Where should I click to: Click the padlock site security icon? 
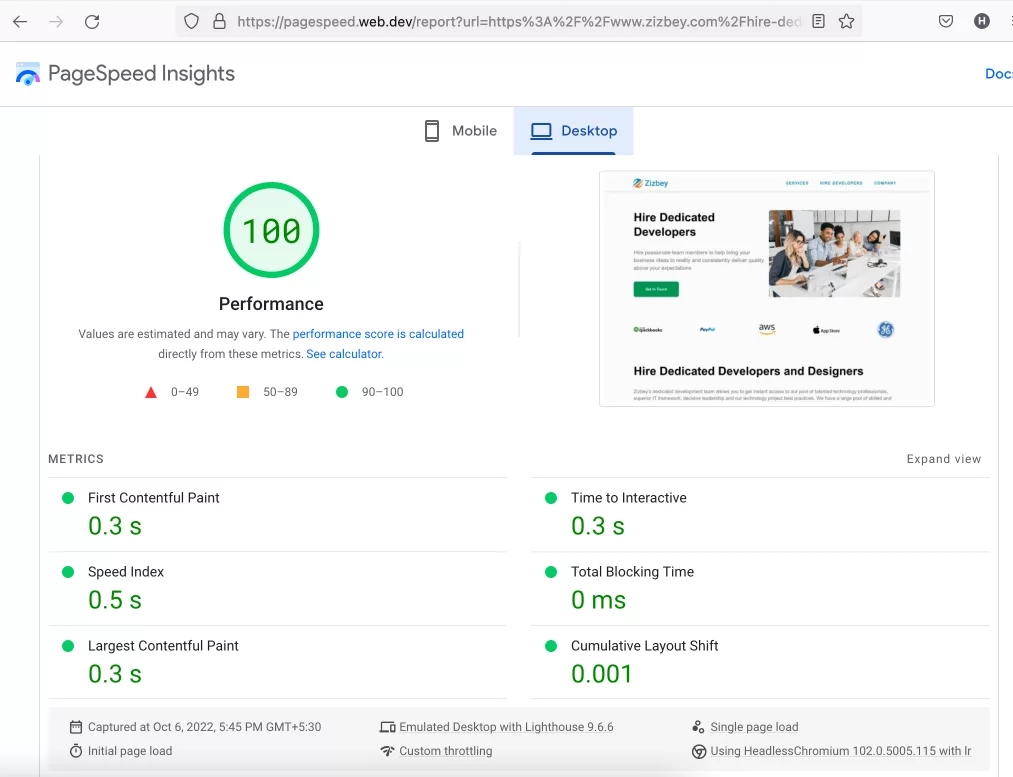tap(219, 21)
